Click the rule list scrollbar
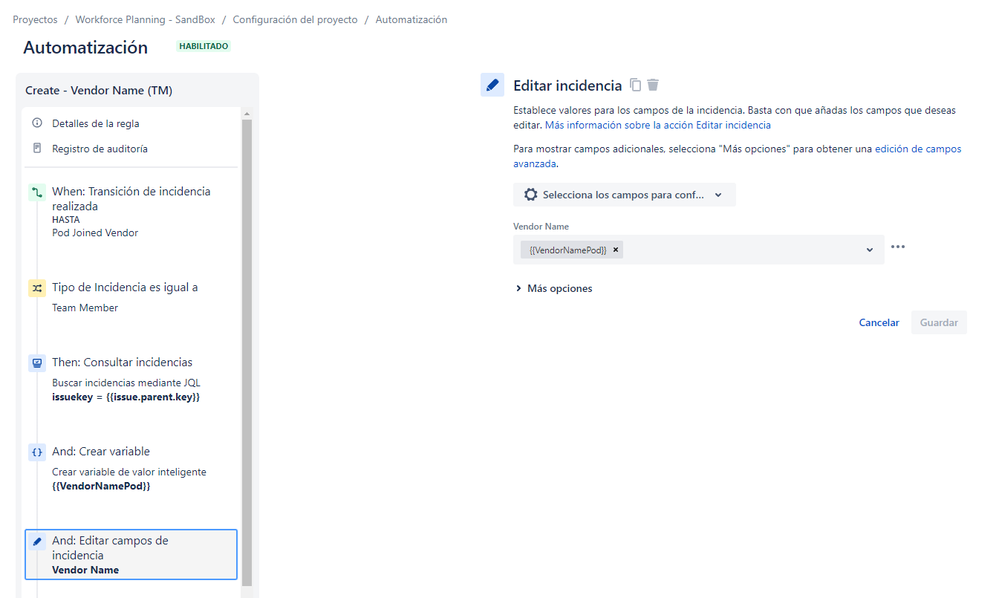Screen dimensions: 999x598 [x=247, y=352]
